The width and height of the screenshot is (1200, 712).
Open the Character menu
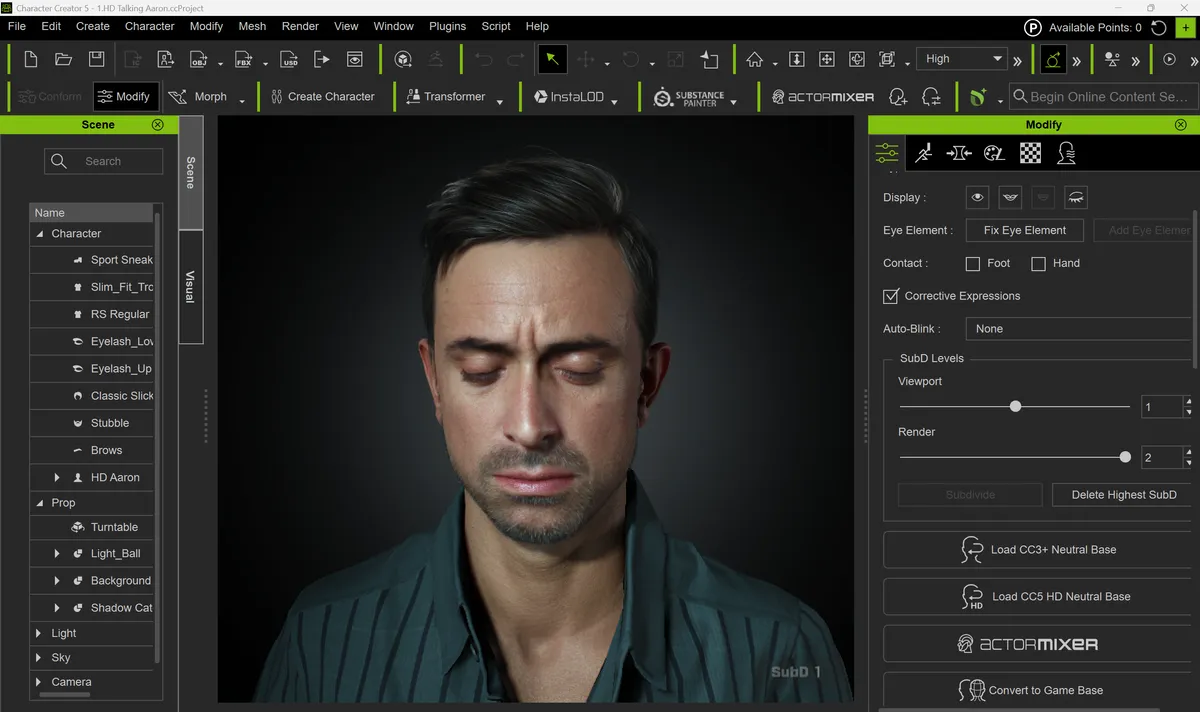[x=150, y=26]
